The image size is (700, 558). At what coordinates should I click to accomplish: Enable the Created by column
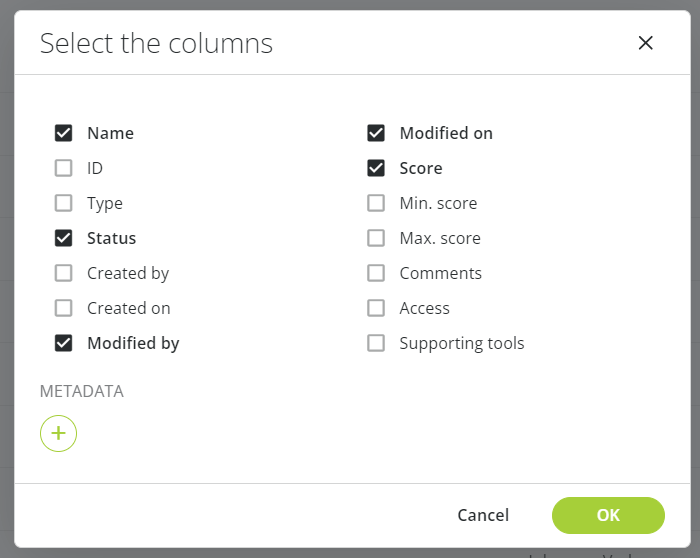point(63,273)
